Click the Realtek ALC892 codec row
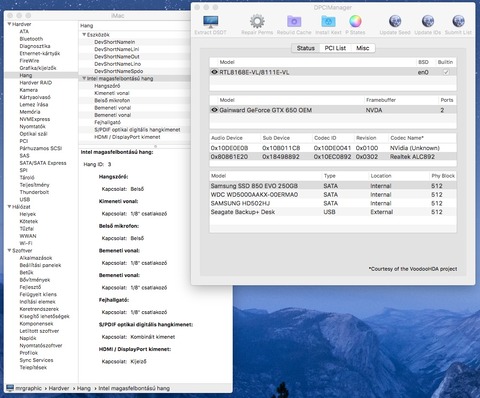480x398 pixels. point(333,157)
